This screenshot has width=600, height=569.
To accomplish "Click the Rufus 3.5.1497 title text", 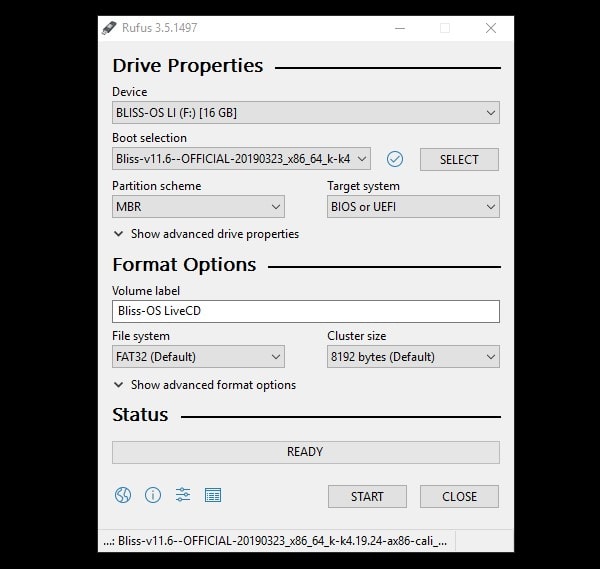I will click(160, 28).
